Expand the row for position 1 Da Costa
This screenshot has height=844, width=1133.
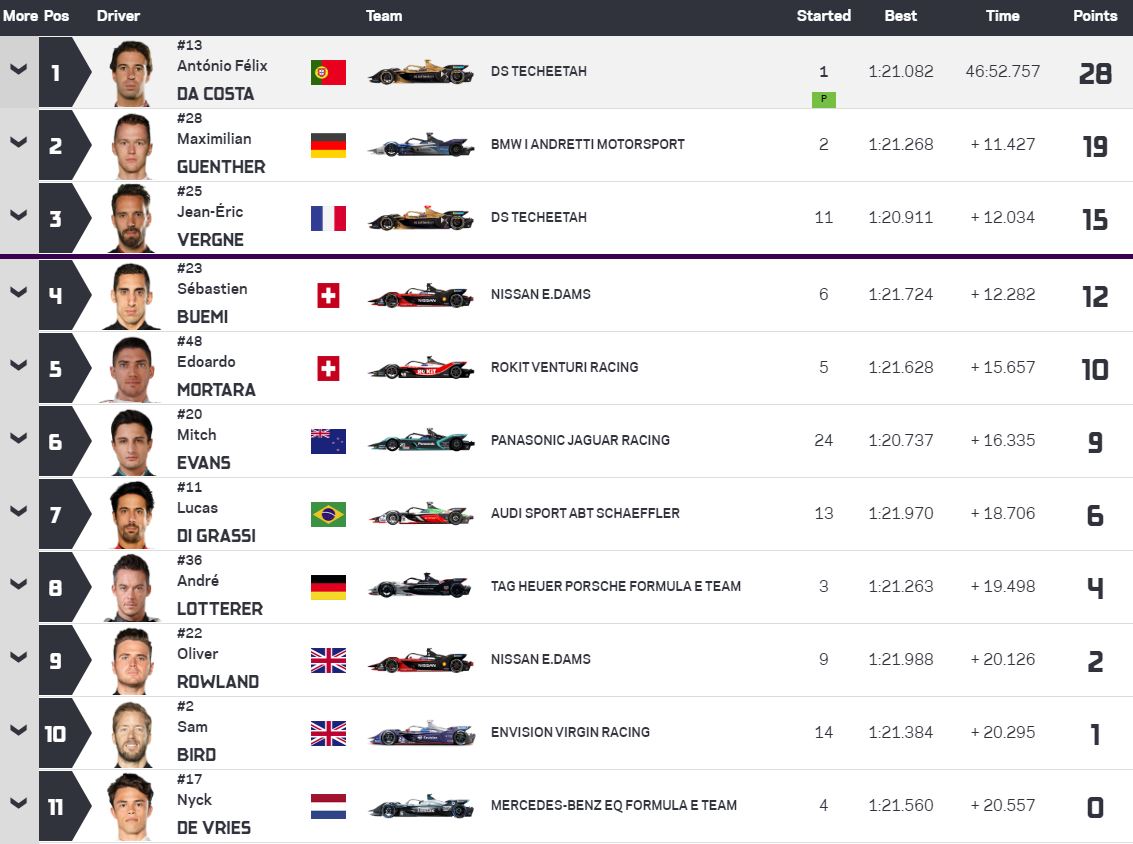click(18, 70)
